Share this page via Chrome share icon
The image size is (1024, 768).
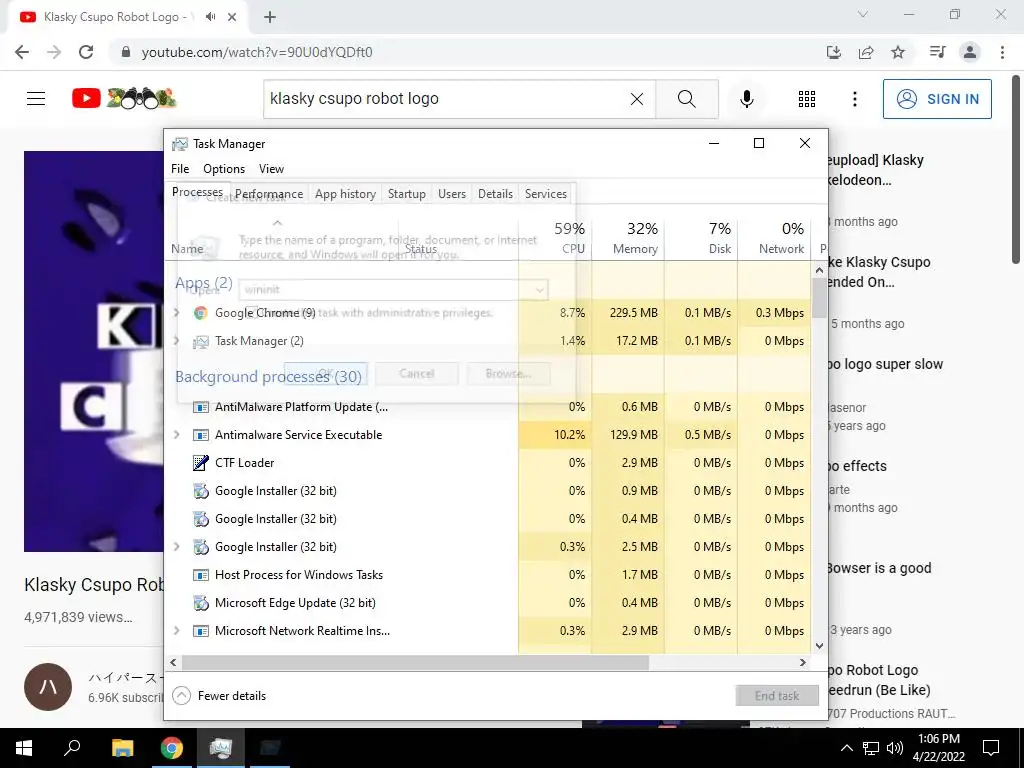coord(866,52)
